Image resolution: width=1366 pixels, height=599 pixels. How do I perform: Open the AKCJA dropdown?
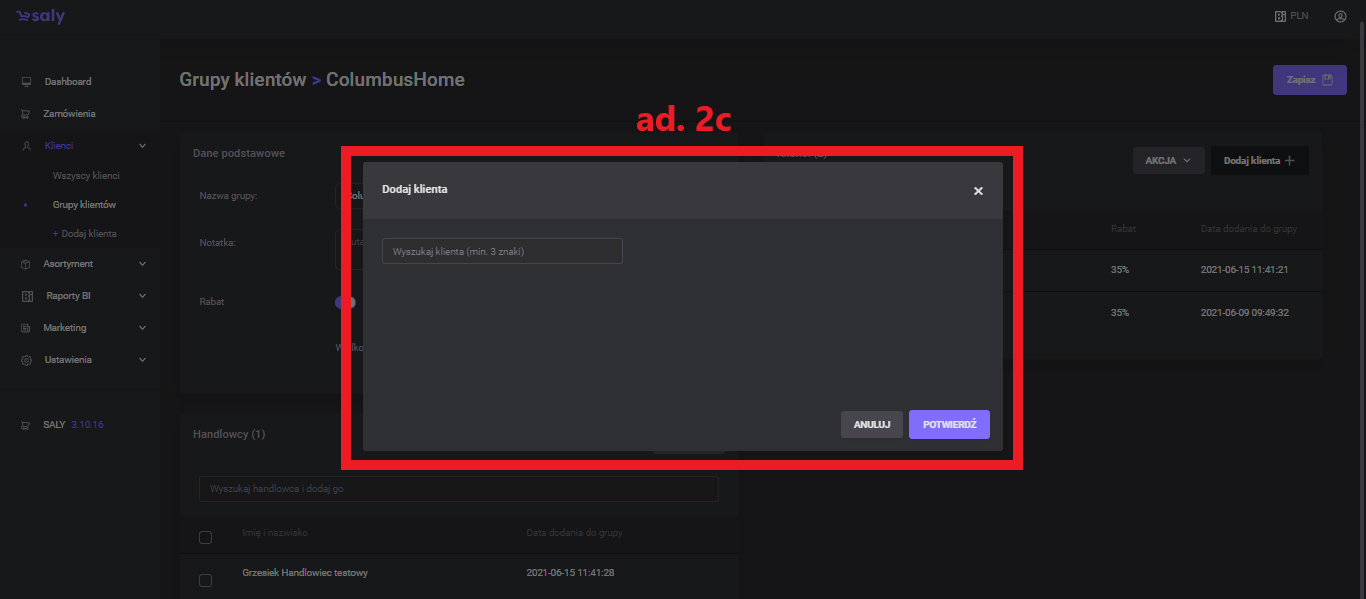(x=1168, y=161)
